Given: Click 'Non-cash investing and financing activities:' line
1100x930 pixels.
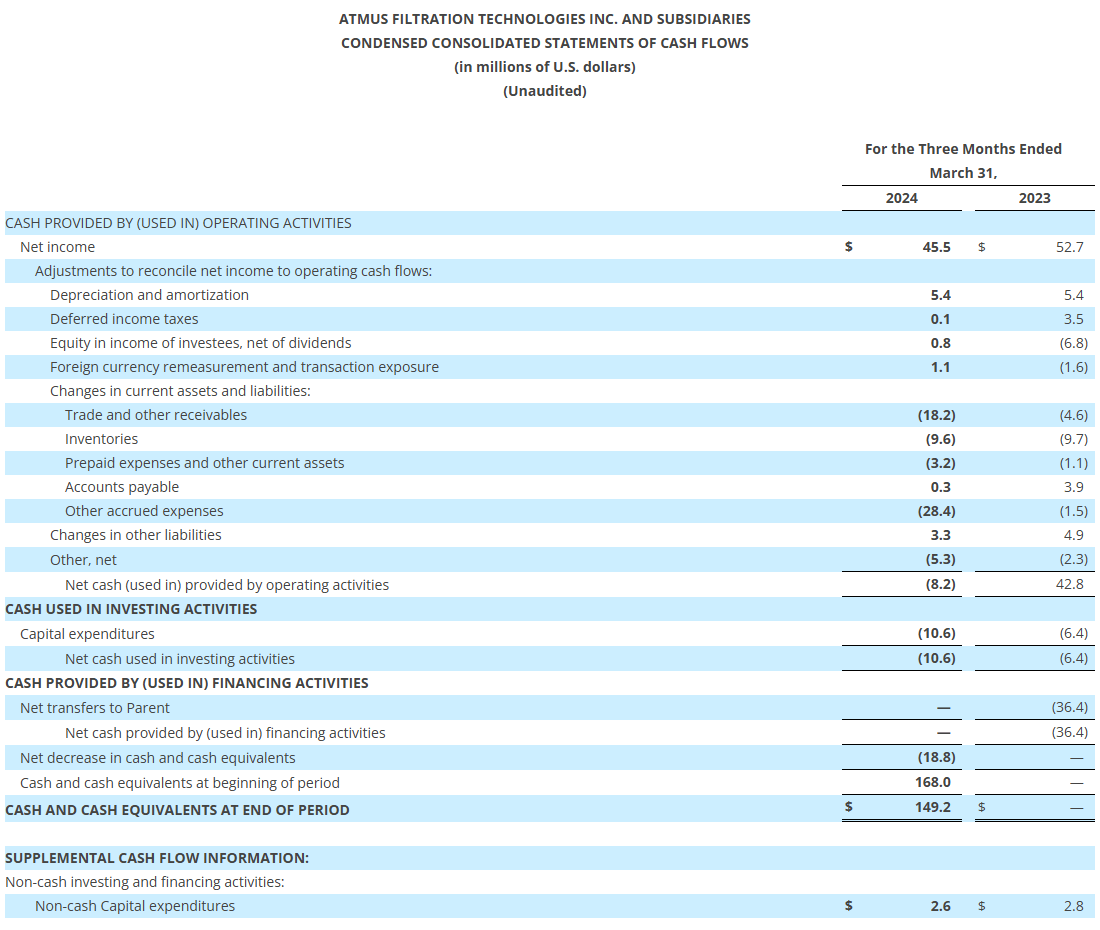Looking at the screenshot, I should click(x=145, y=882).
